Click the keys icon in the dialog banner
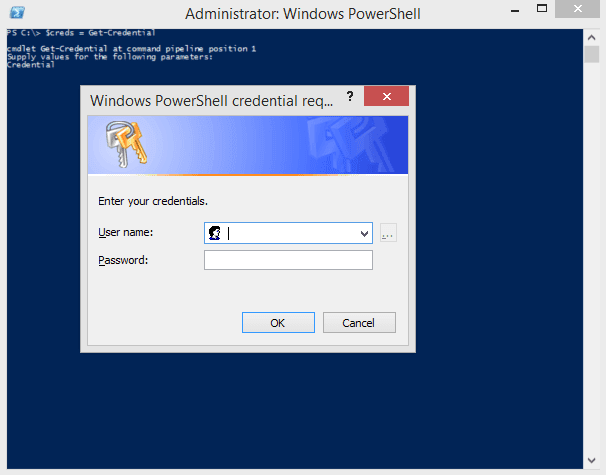 [x=126, y=145]
